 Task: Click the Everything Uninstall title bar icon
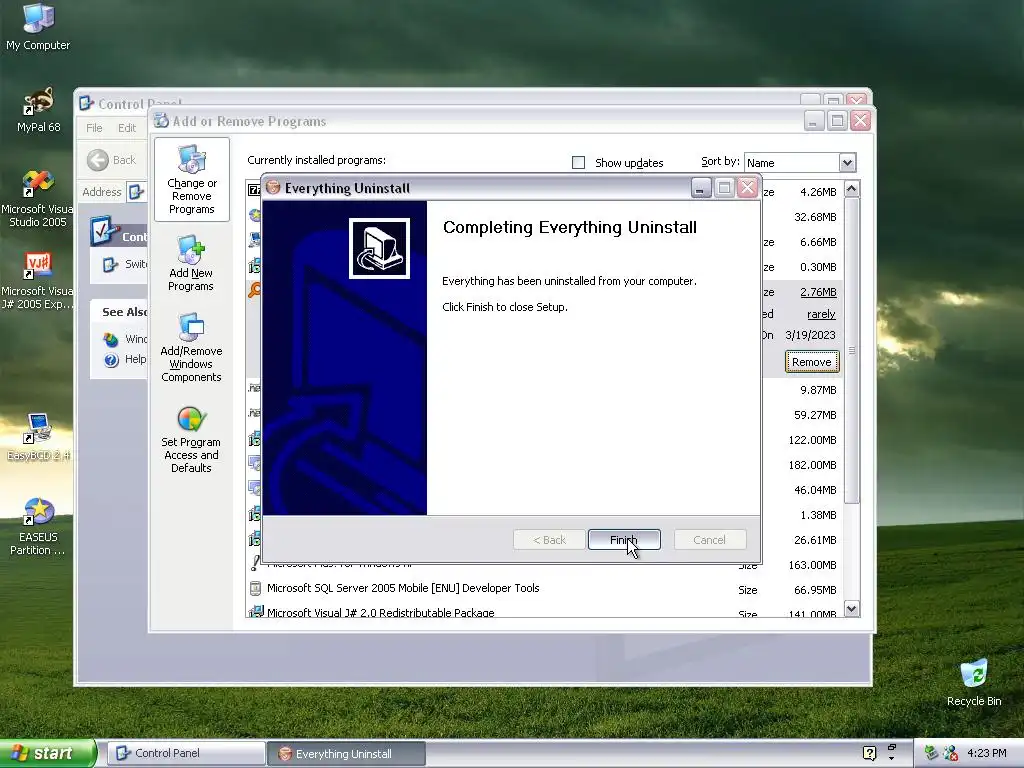(x=273, y=188)
